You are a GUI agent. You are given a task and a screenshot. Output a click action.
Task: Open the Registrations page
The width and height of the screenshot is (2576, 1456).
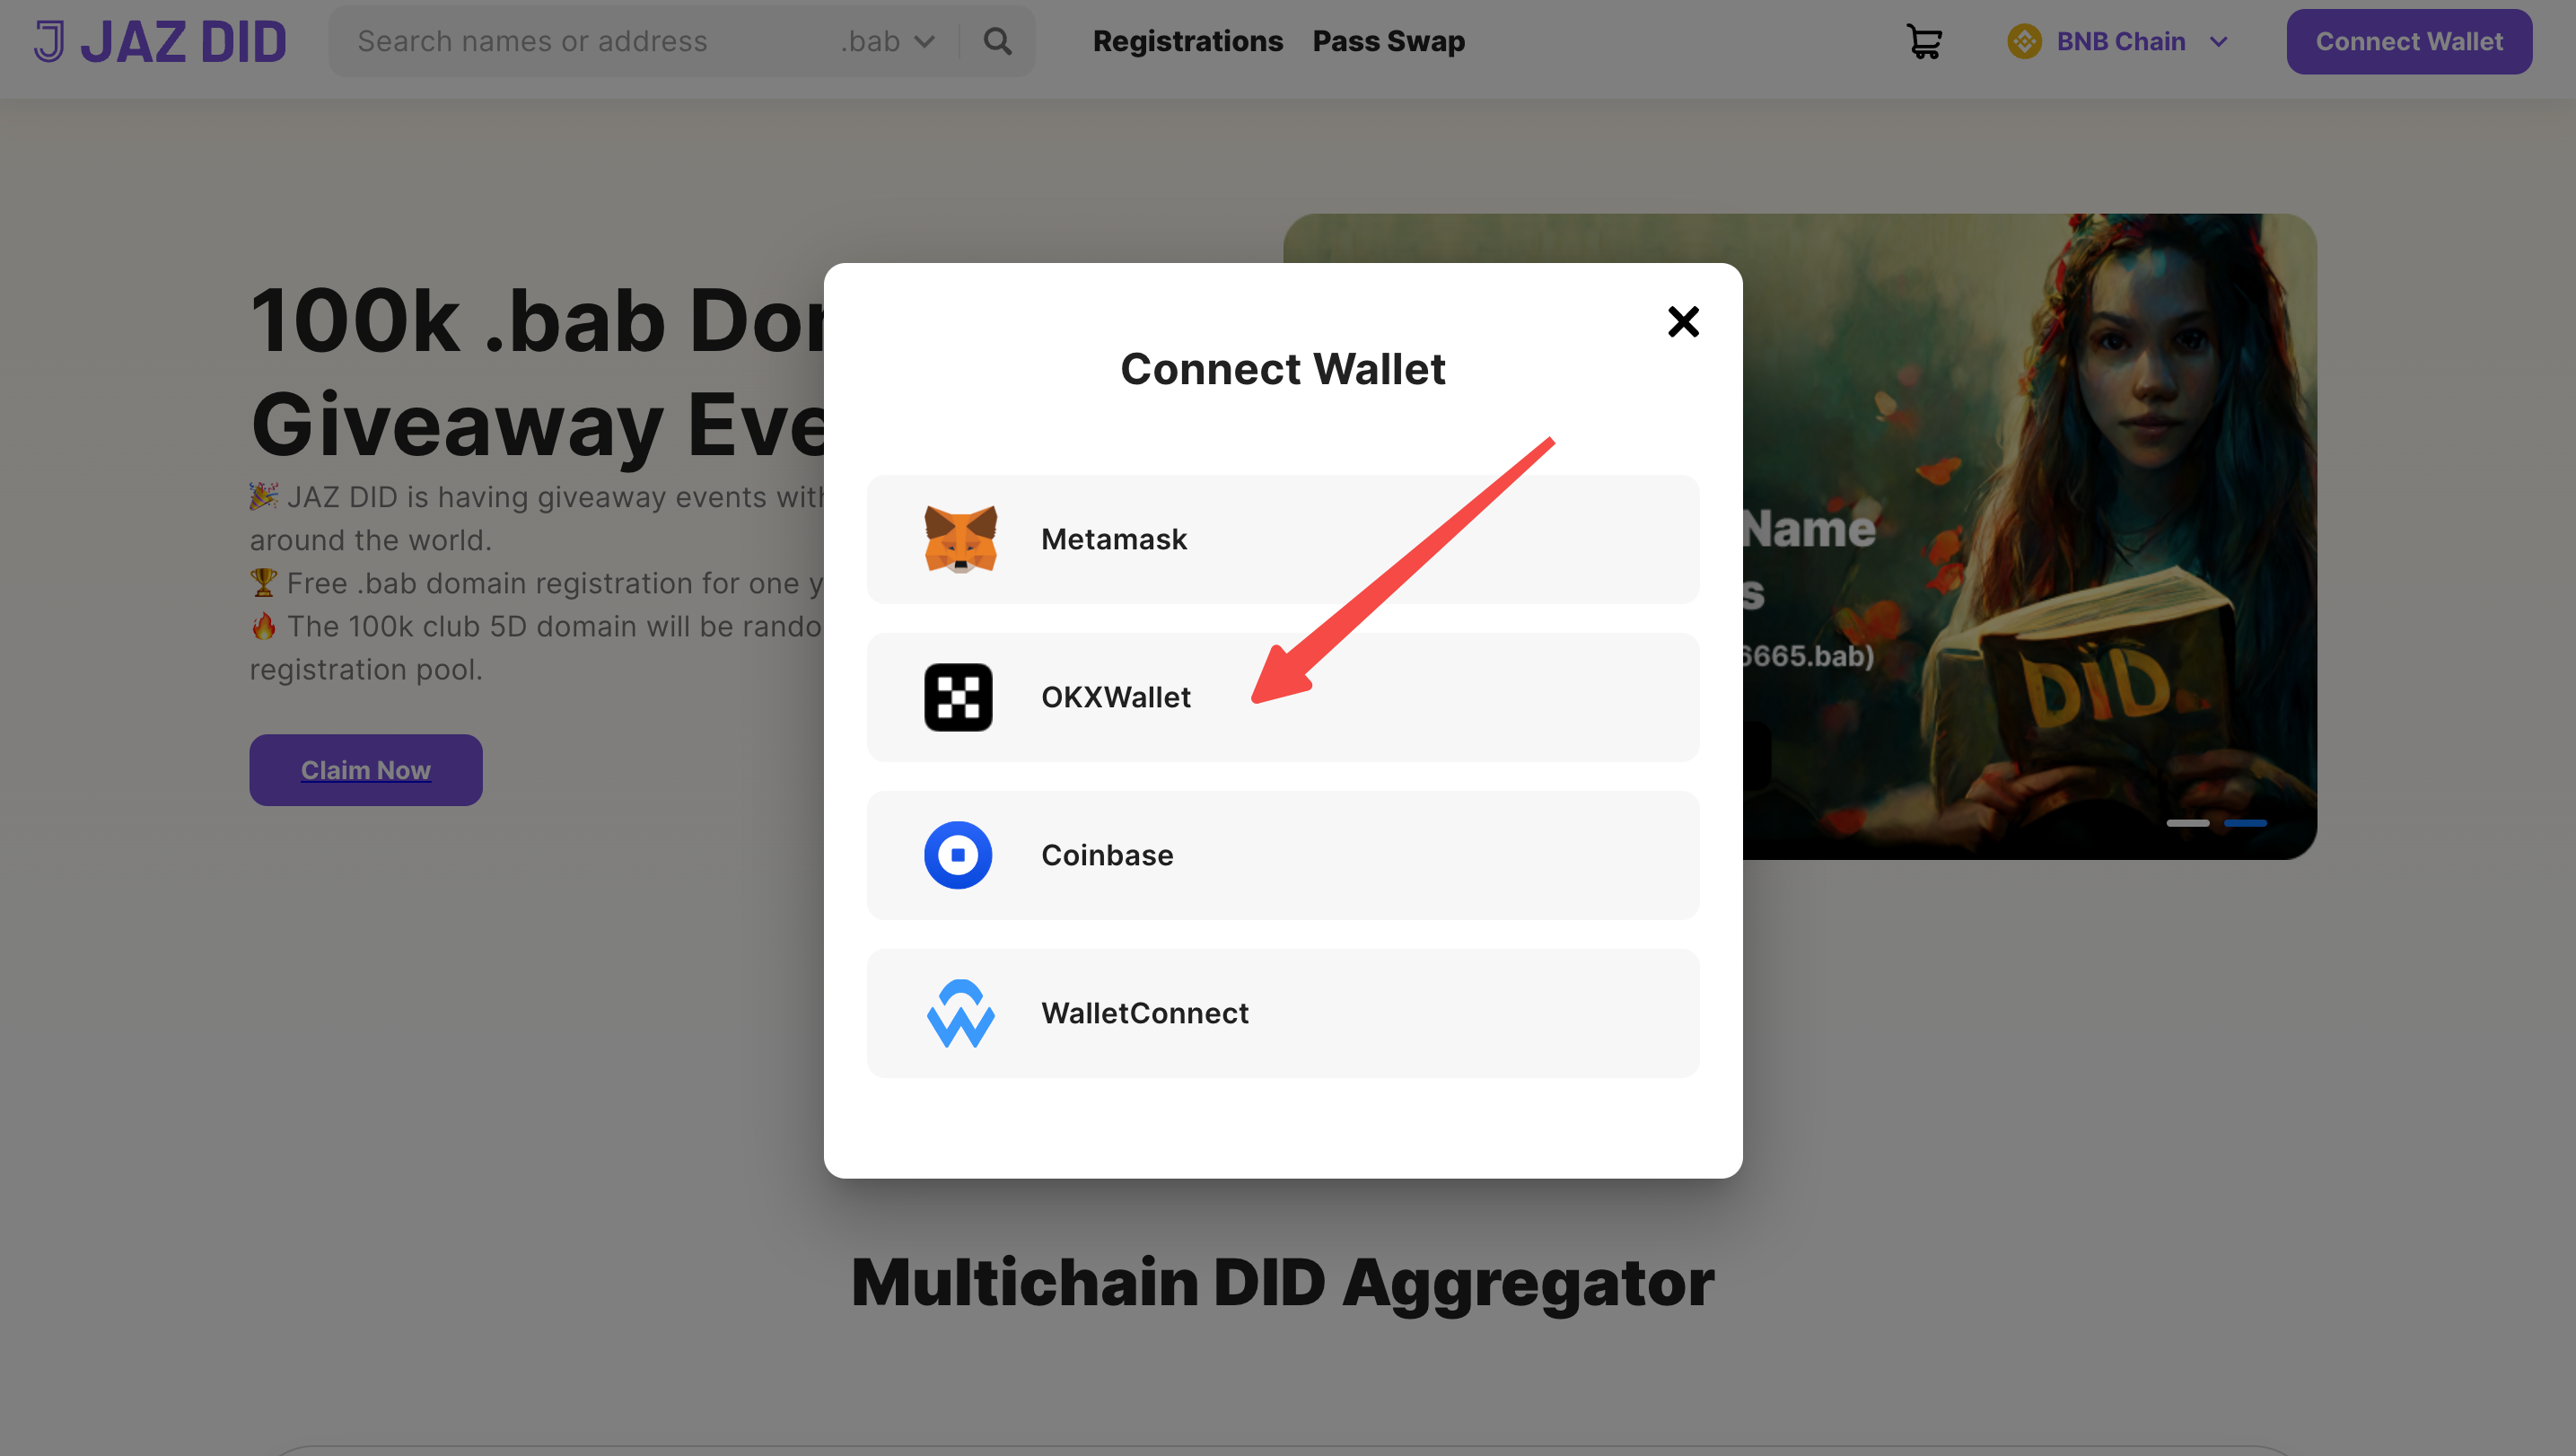click(x=1188, y=41)
